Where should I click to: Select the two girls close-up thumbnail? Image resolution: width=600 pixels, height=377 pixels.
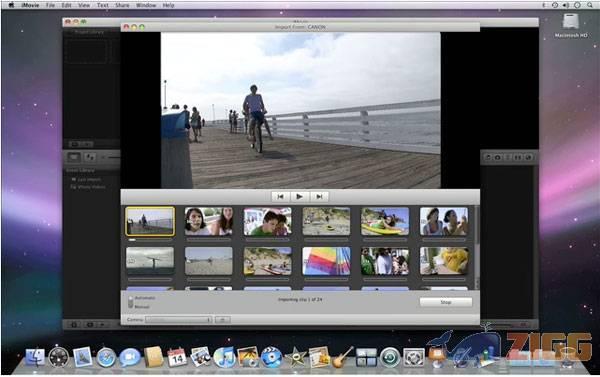pos(209,221)
